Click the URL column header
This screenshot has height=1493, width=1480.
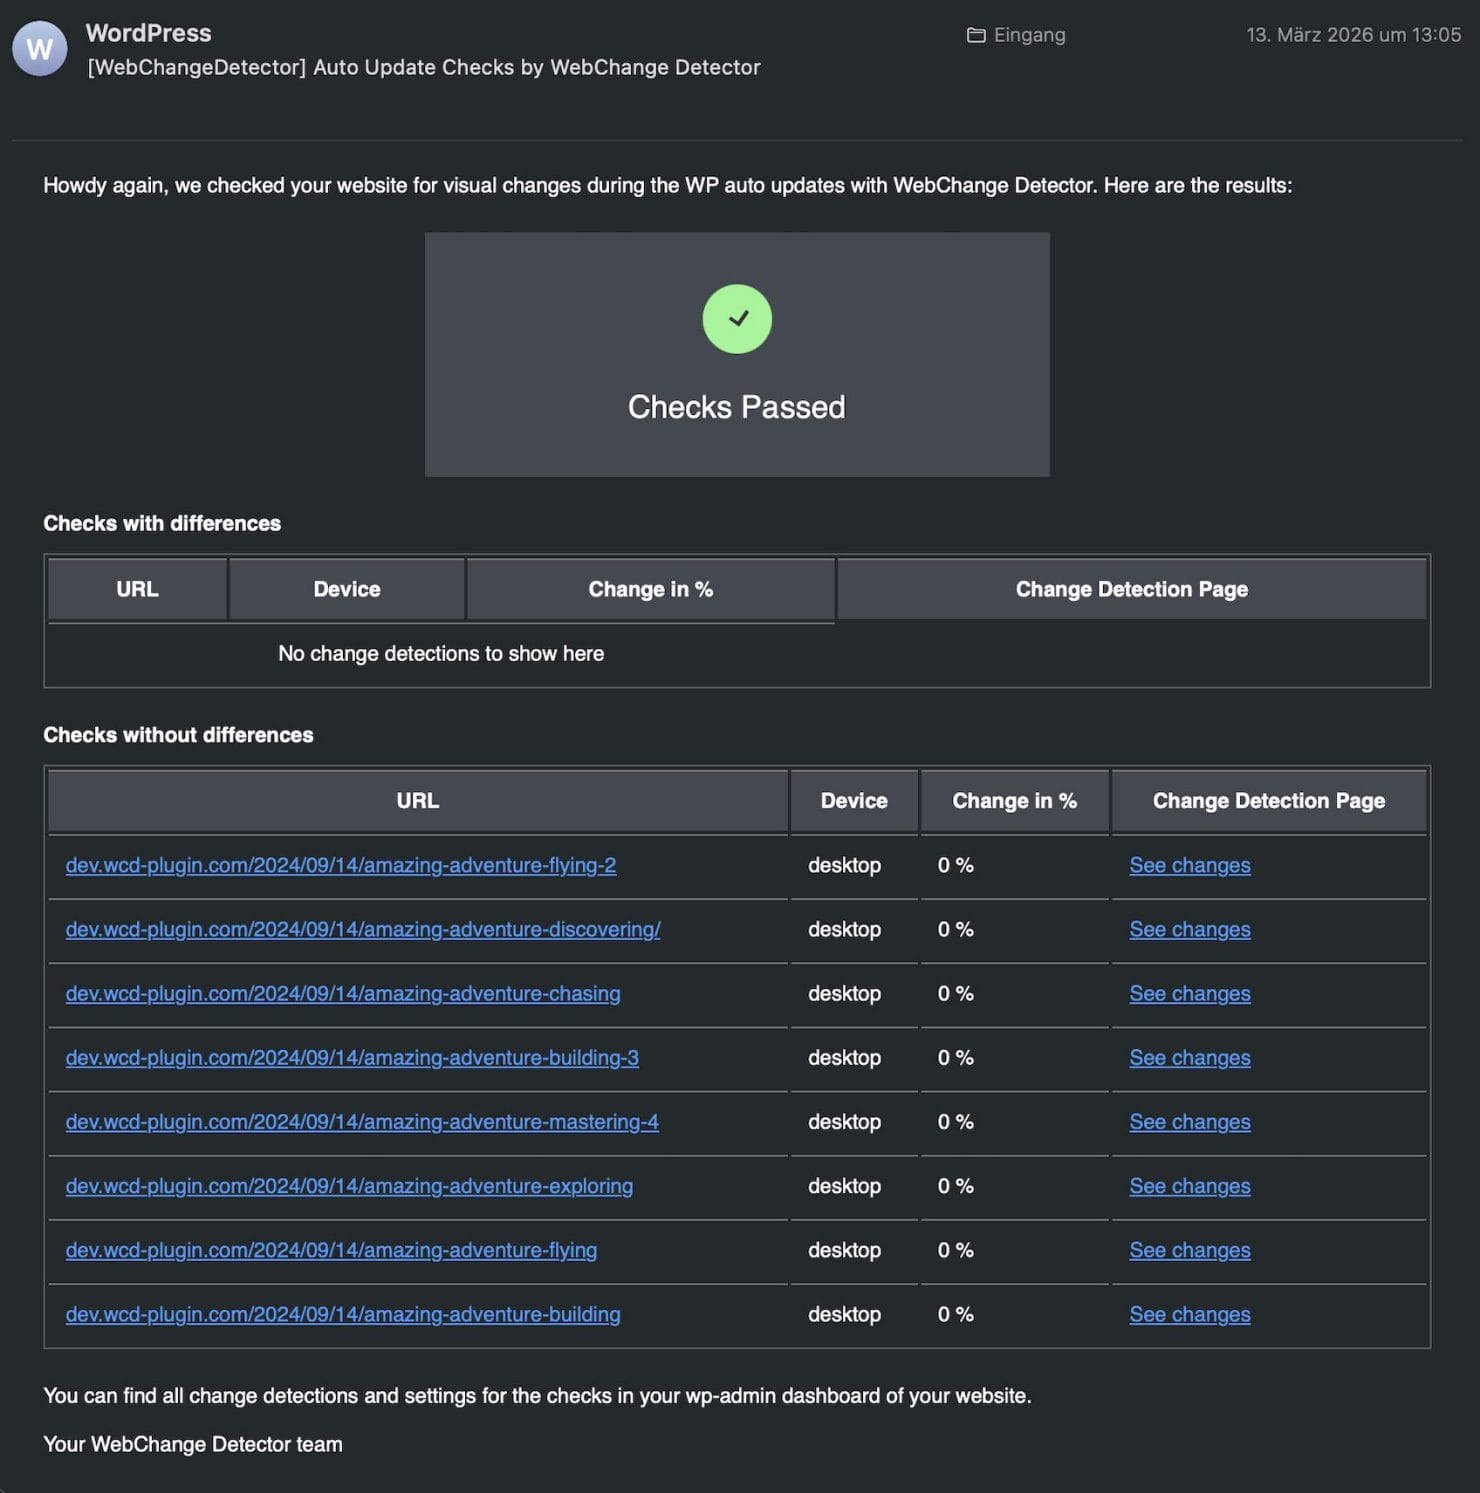418,800
